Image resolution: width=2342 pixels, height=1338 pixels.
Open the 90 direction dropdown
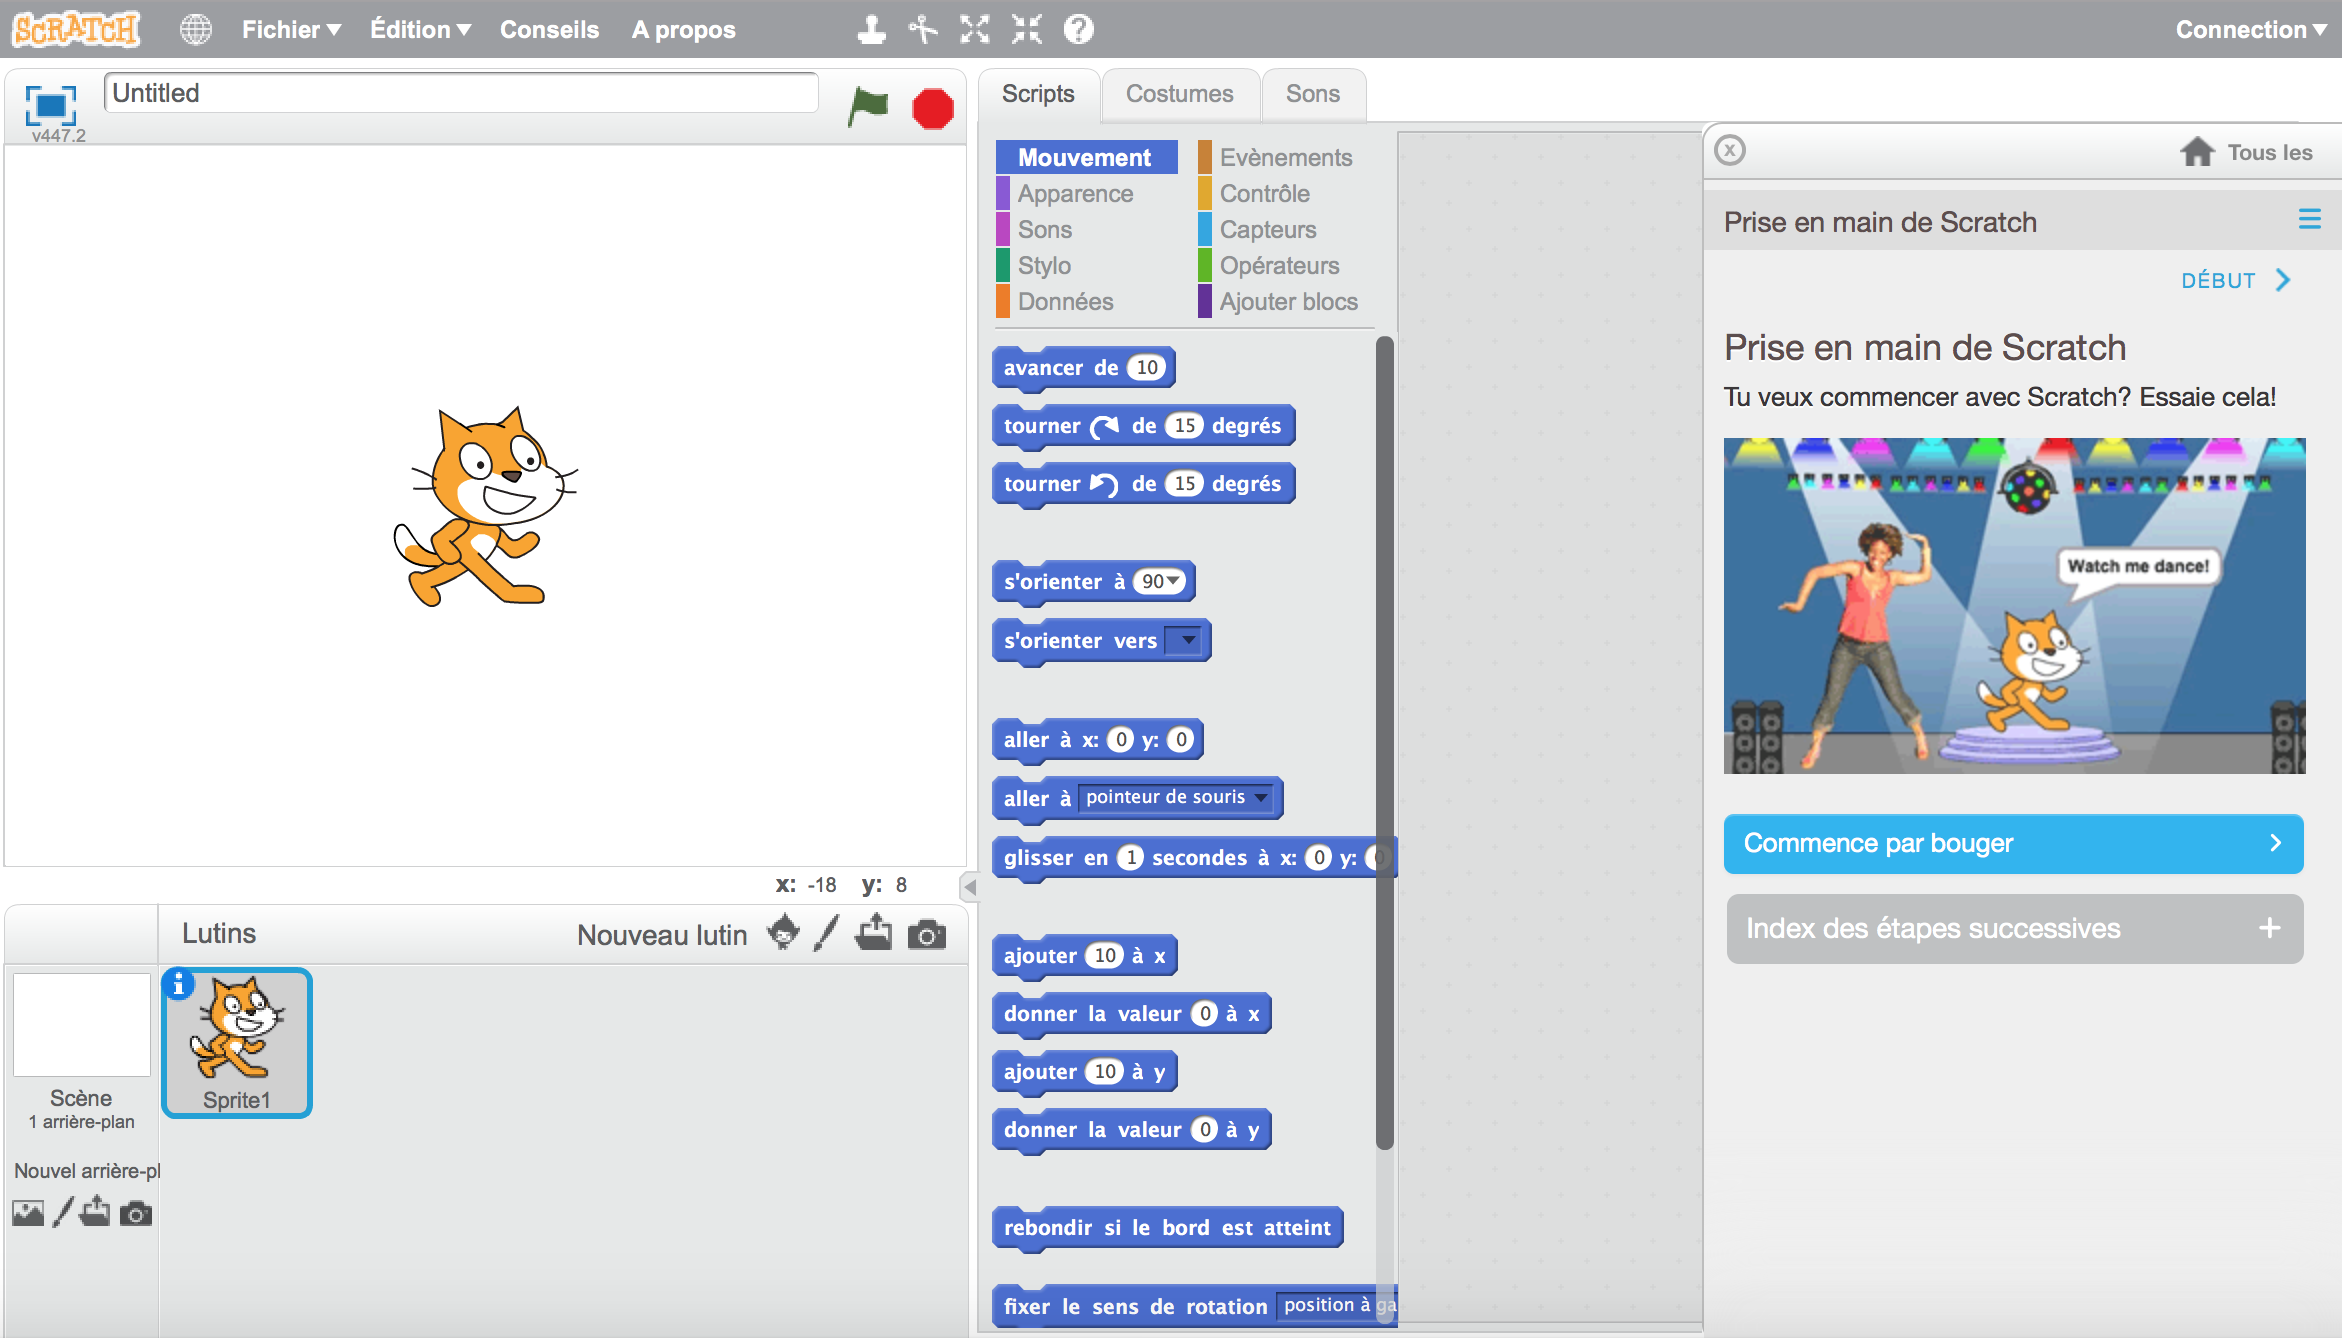tap(1174, 581)
